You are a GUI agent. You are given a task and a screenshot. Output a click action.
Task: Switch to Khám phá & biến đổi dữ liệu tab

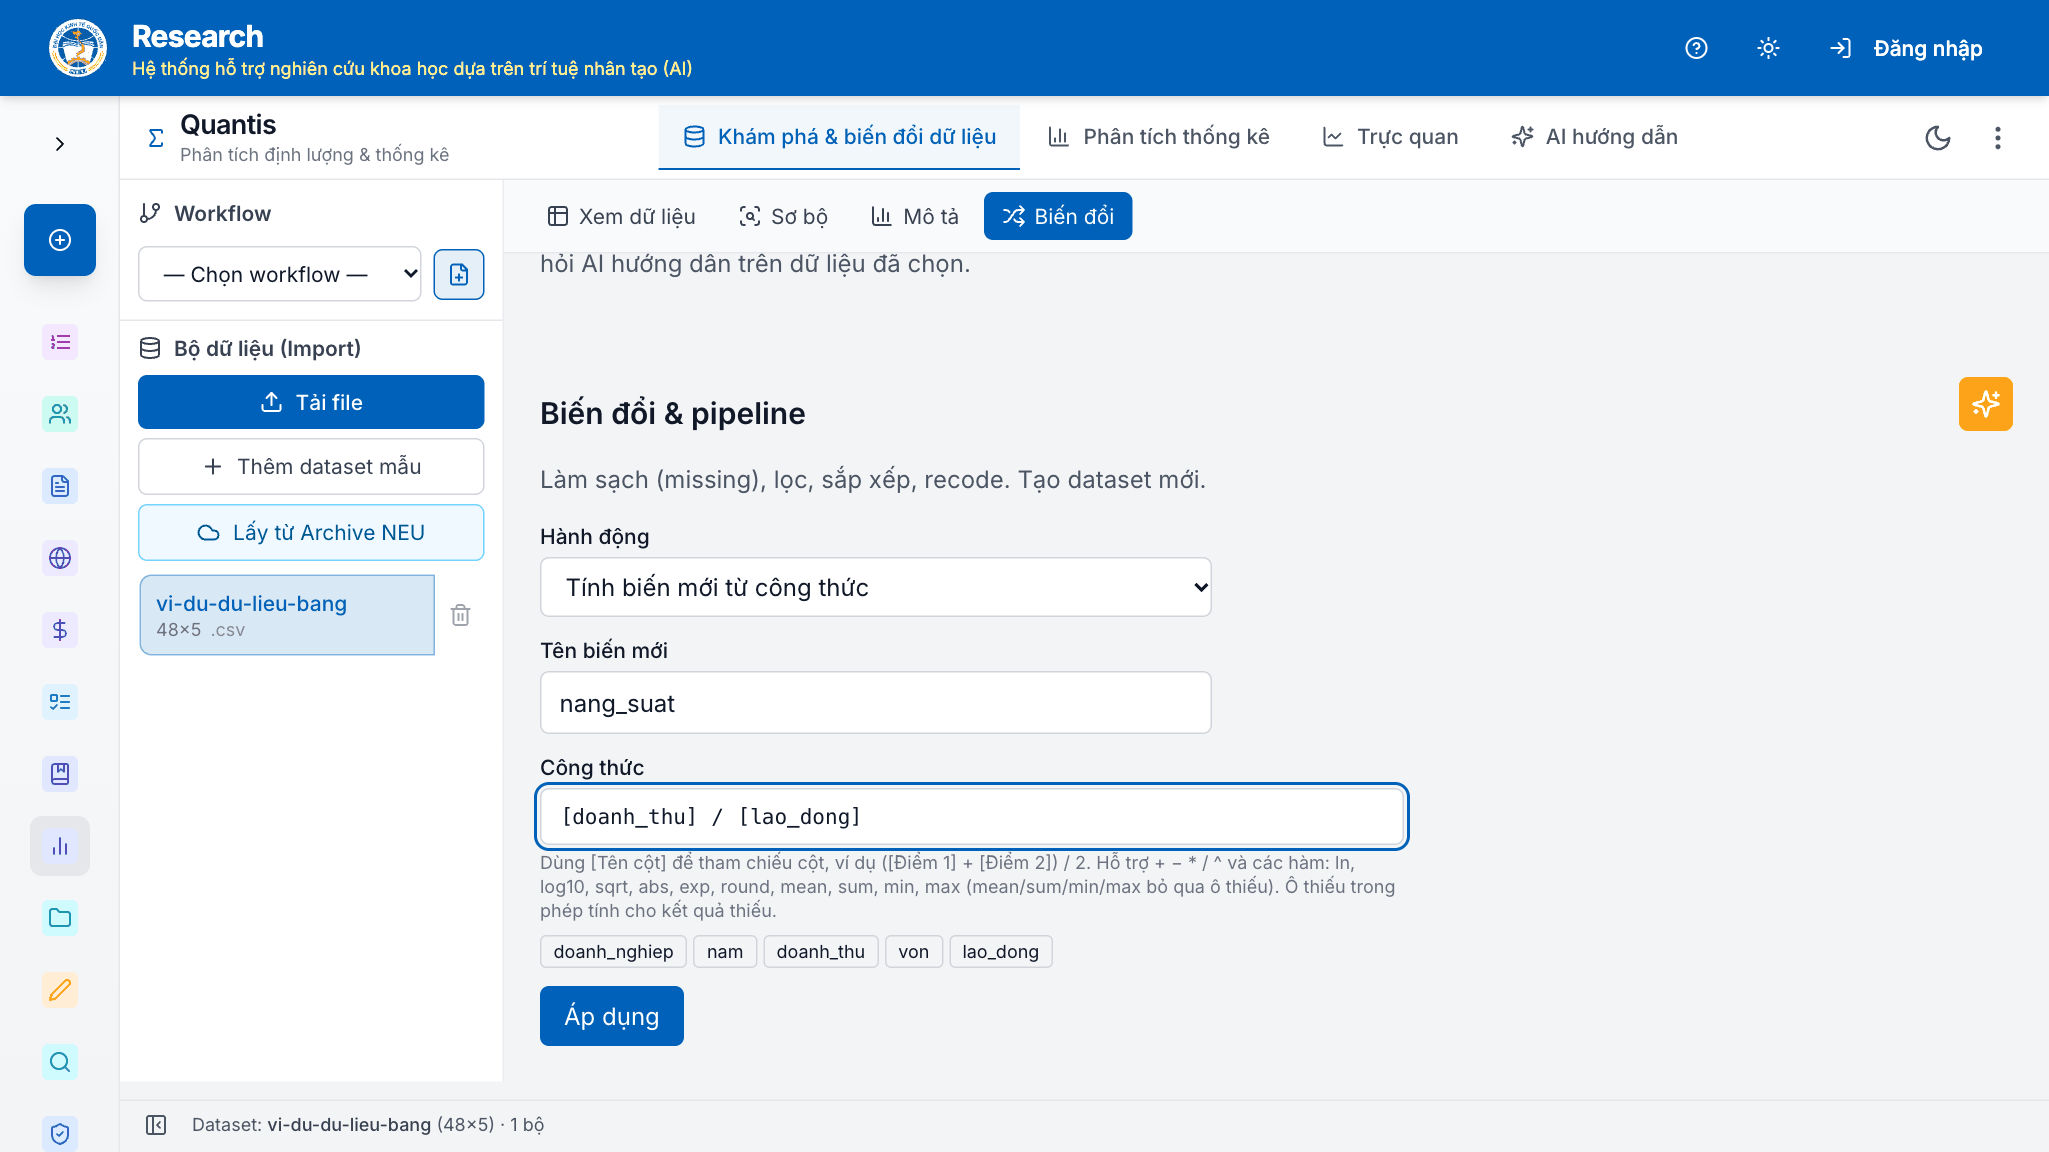point(839,137)
